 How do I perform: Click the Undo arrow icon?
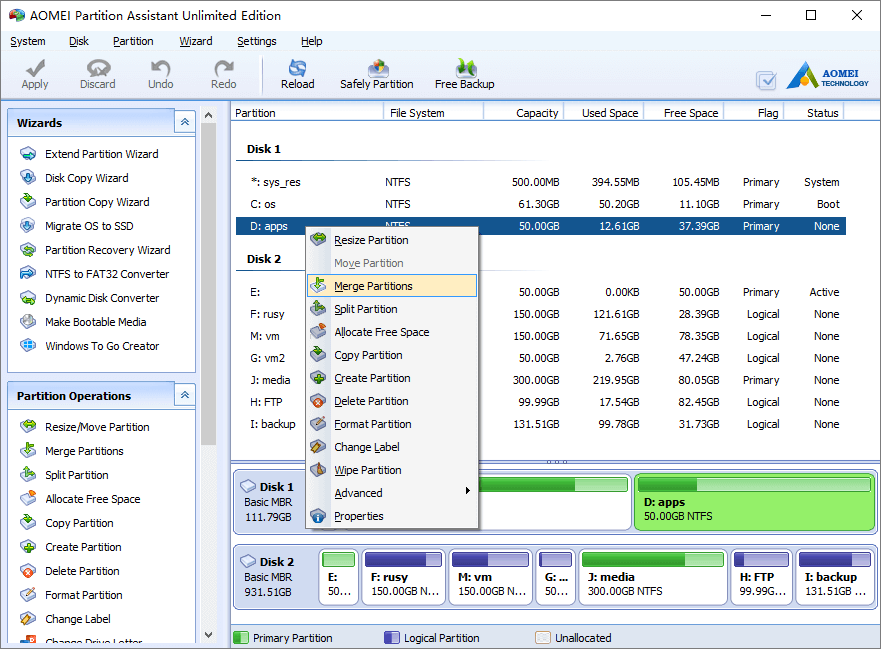(161, 69)
